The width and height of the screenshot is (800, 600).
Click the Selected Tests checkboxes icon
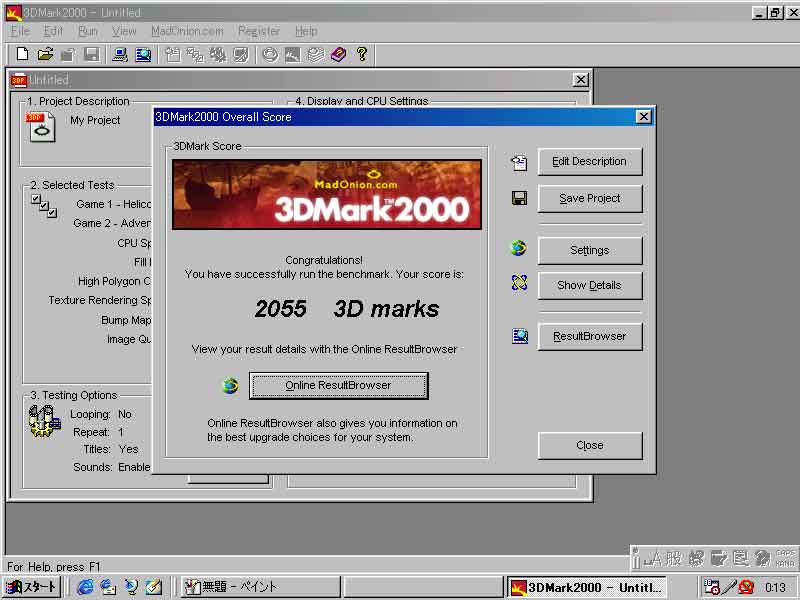pos(44,206)
